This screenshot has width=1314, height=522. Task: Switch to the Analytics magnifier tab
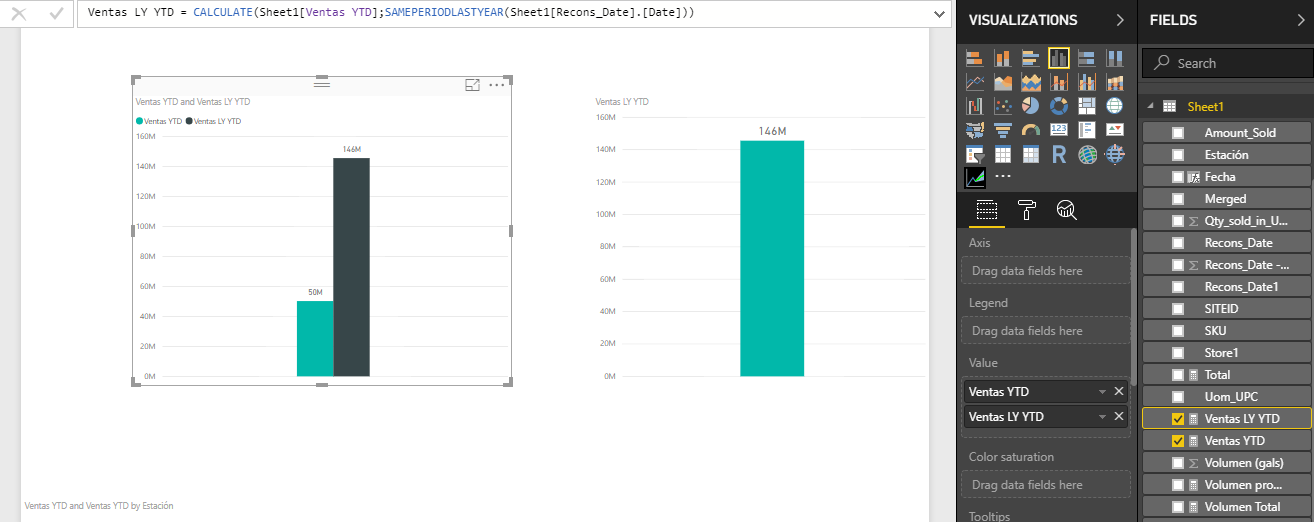[x=1067, y=209]
